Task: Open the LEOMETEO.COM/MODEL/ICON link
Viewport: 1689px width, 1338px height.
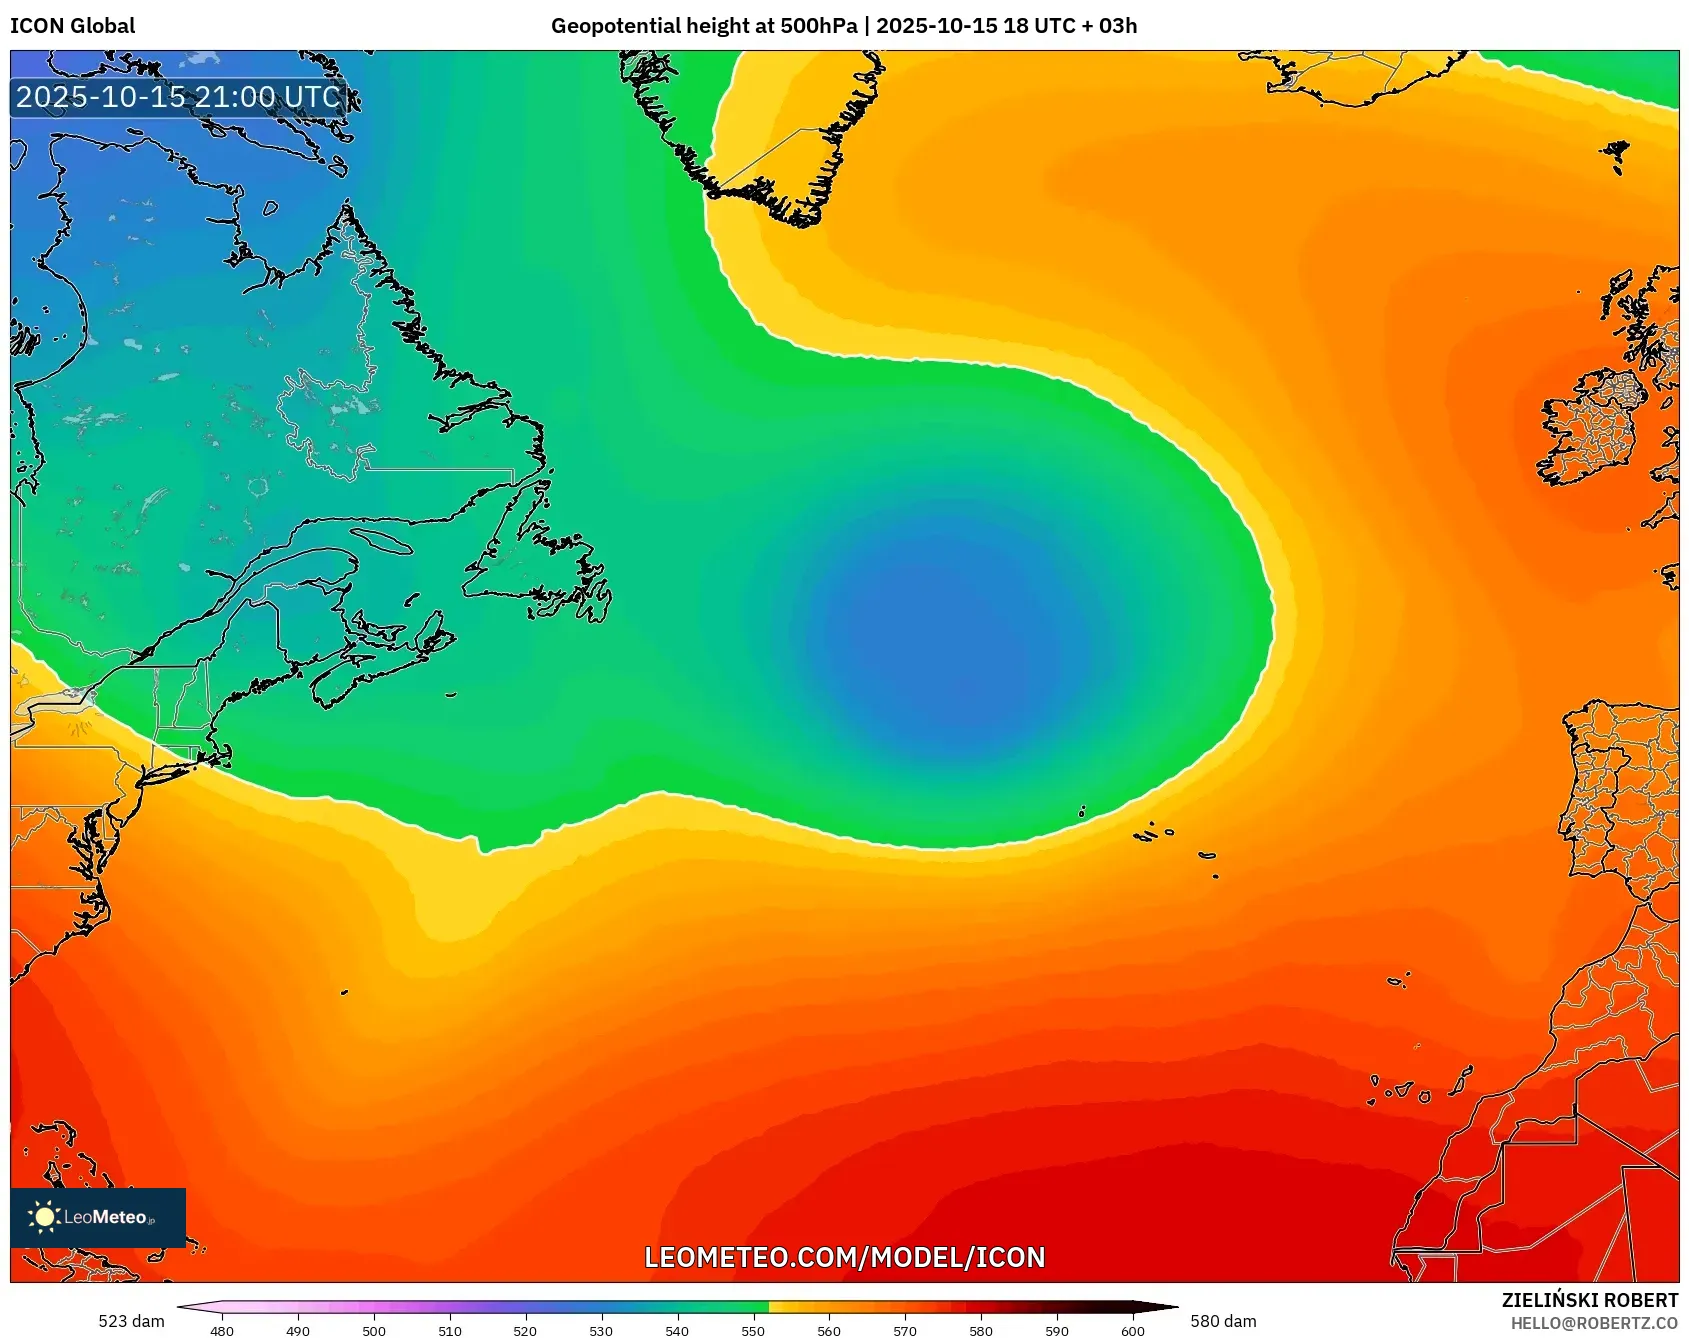Action: [844, 1257]
